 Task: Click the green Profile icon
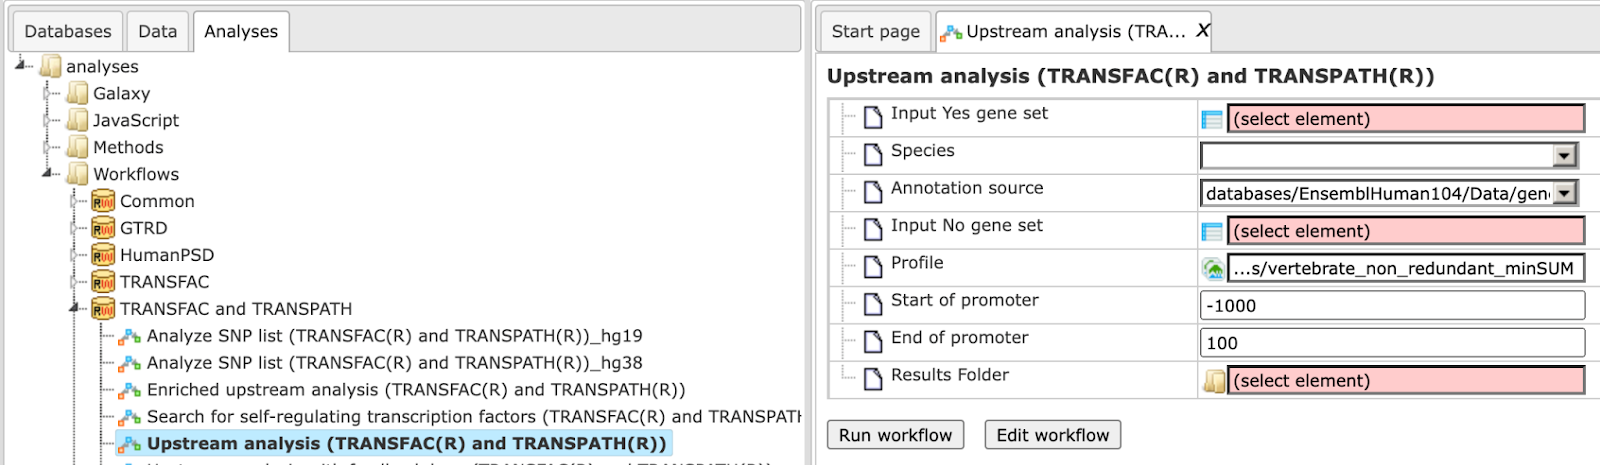pyautogui.click(x=1213, y=269)
